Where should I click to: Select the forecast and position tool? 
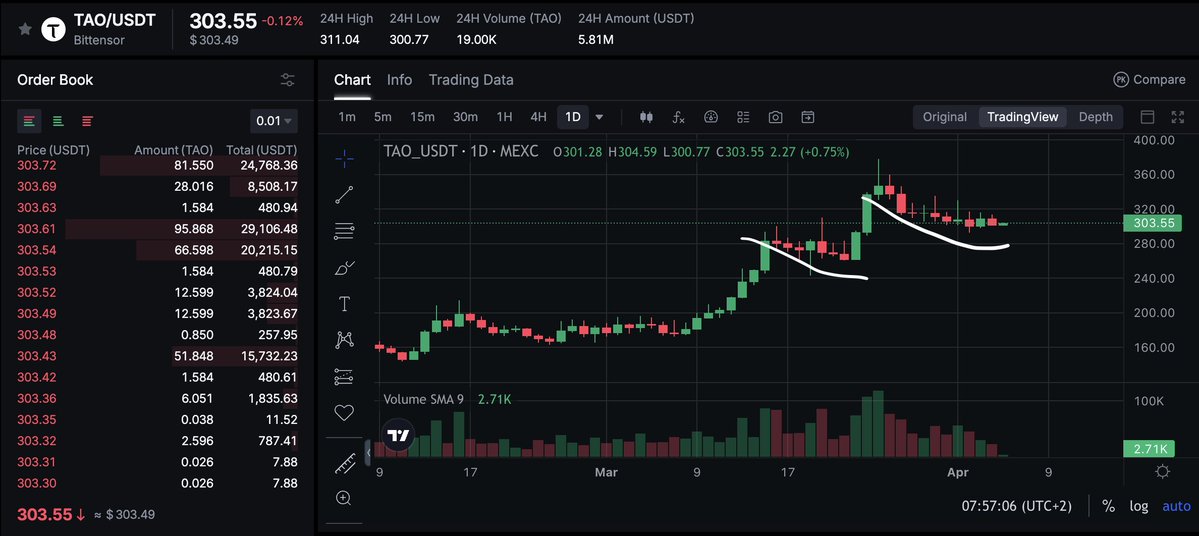(344, 376)
